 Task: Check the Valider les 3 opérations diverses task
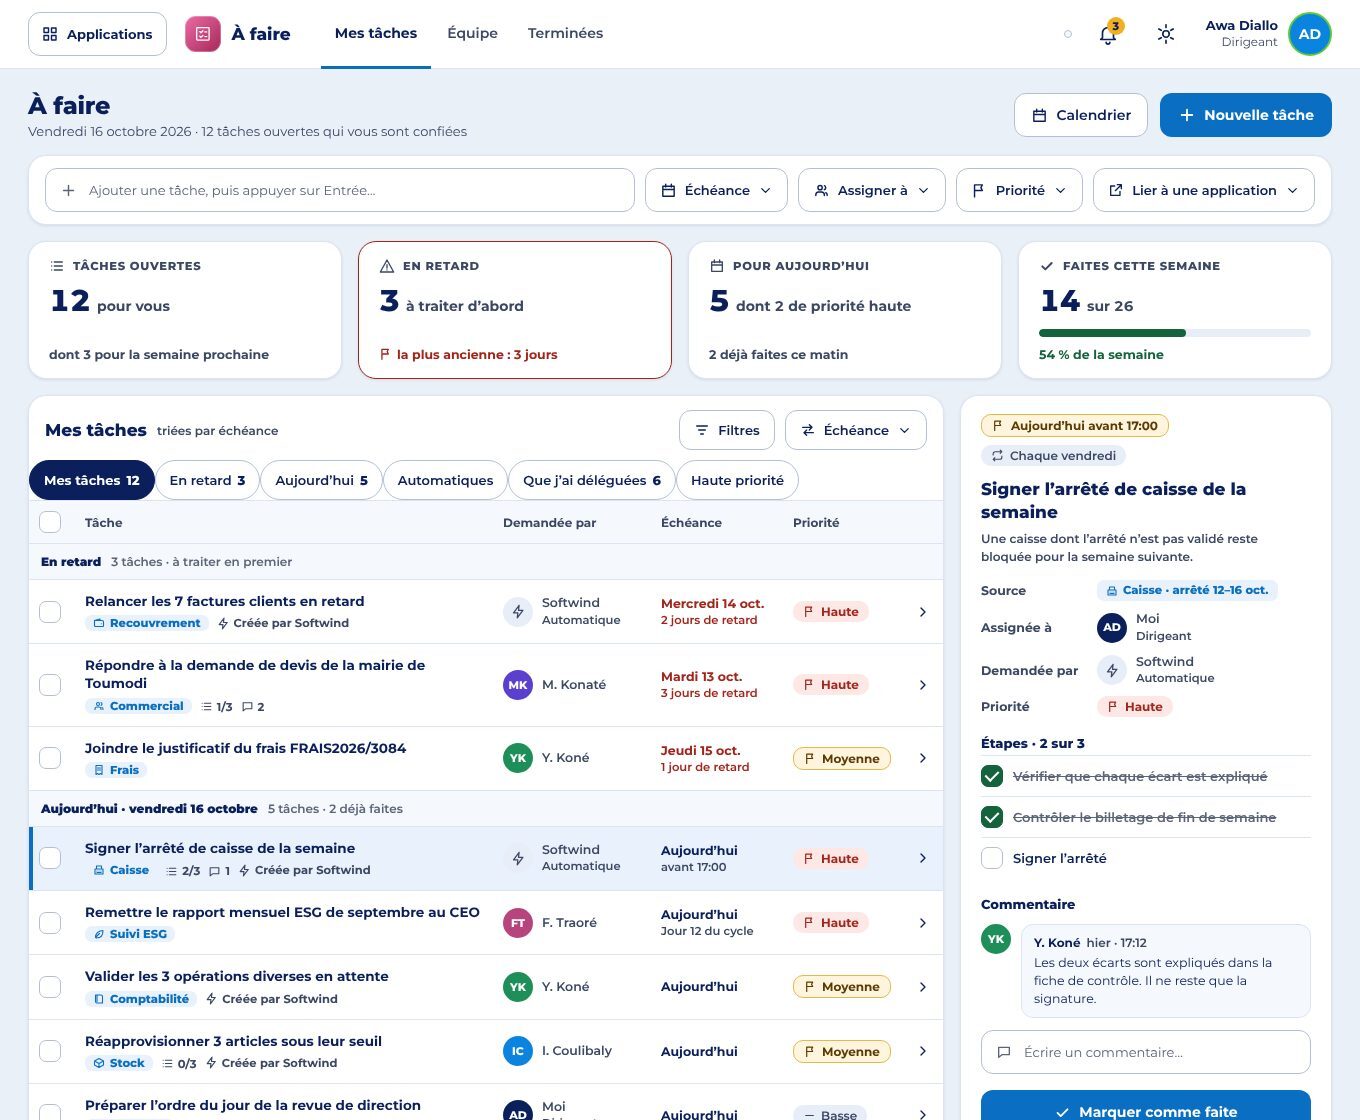pyautogui.click(x=50, y=987)
